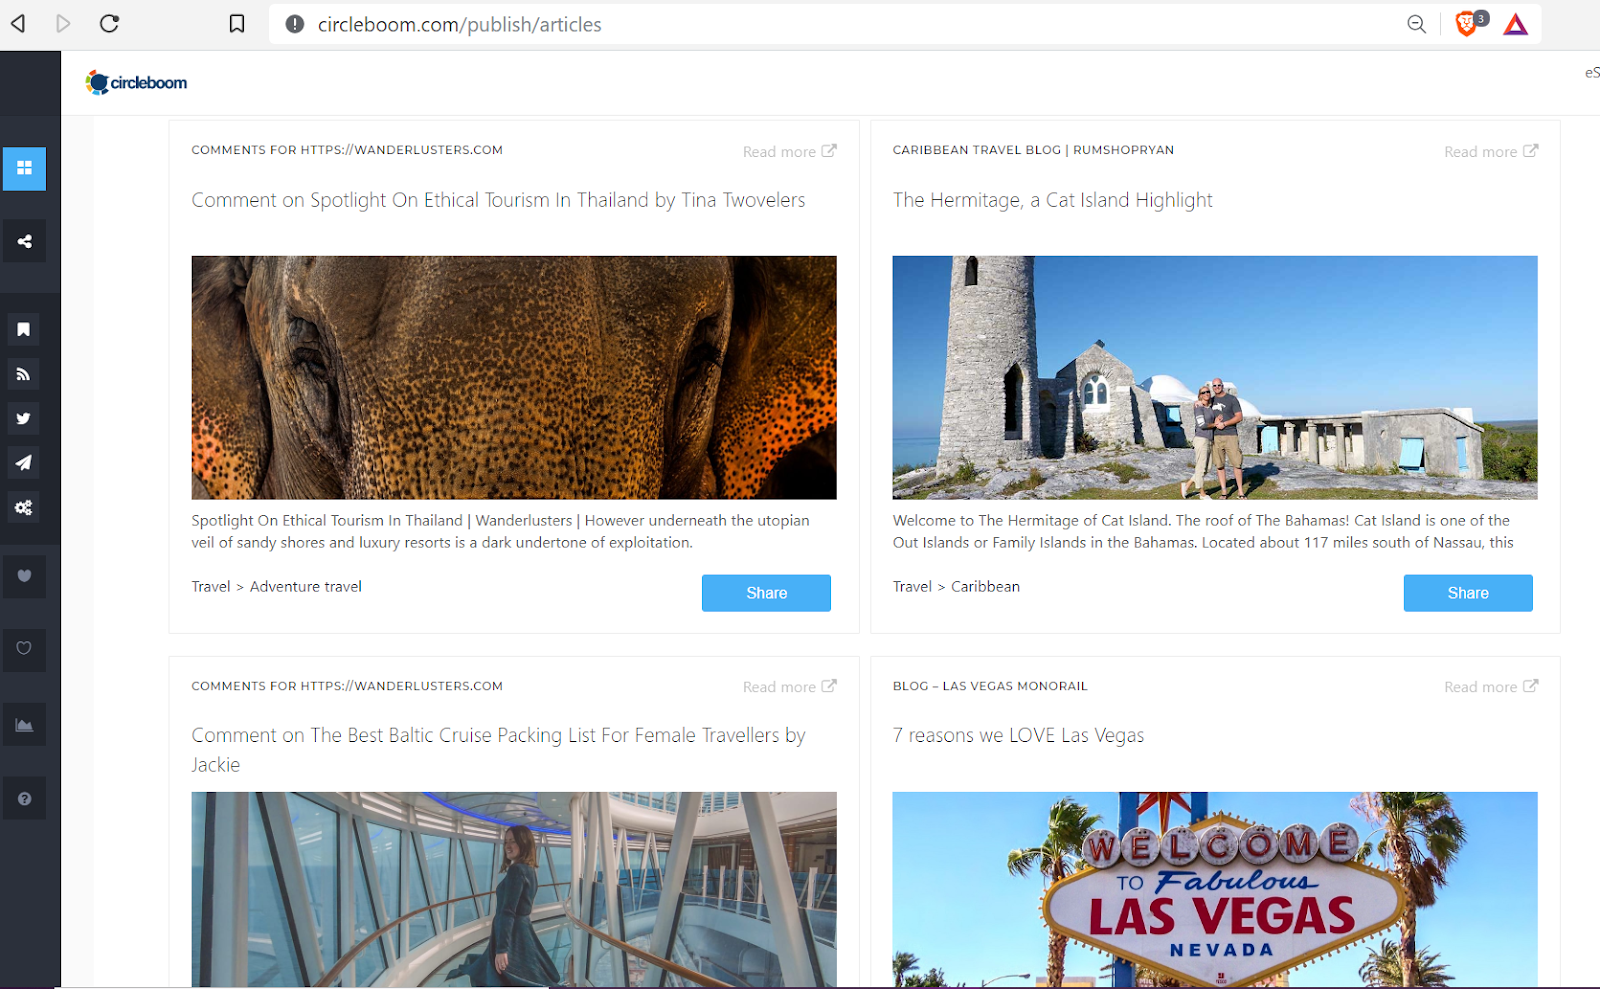Click the Circleboom logo
The height and width of the screenshot is (989, 1600).
(x=136, y=82)
